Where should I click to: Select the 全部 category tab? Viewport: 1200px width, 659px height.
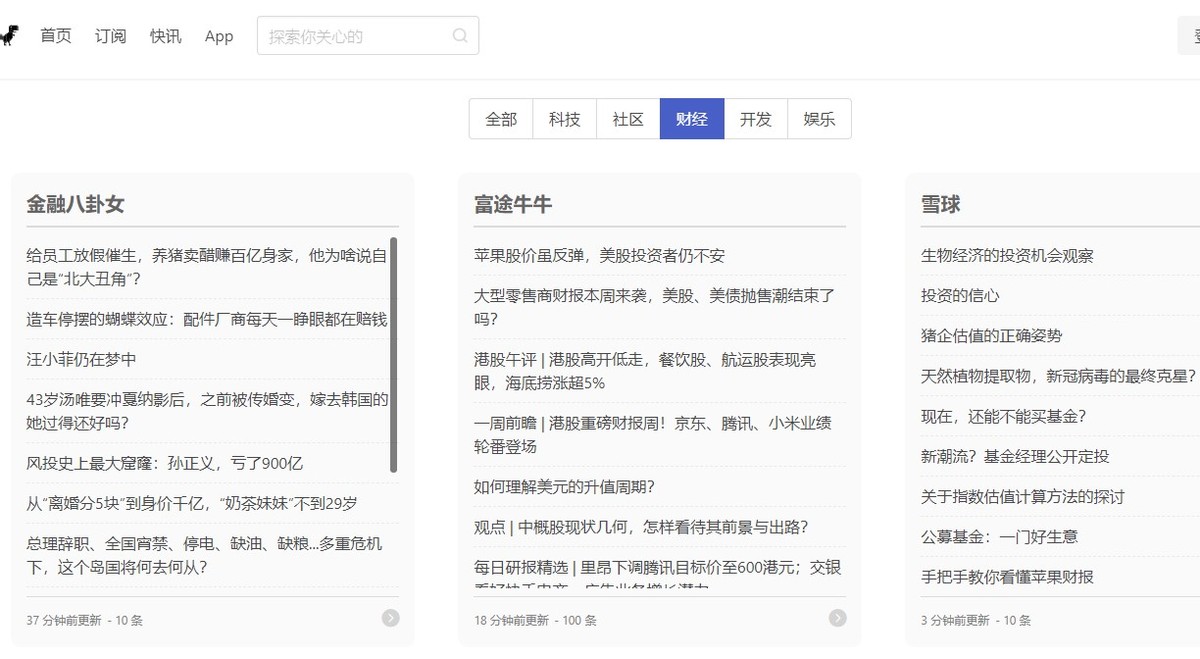point(501,119)
